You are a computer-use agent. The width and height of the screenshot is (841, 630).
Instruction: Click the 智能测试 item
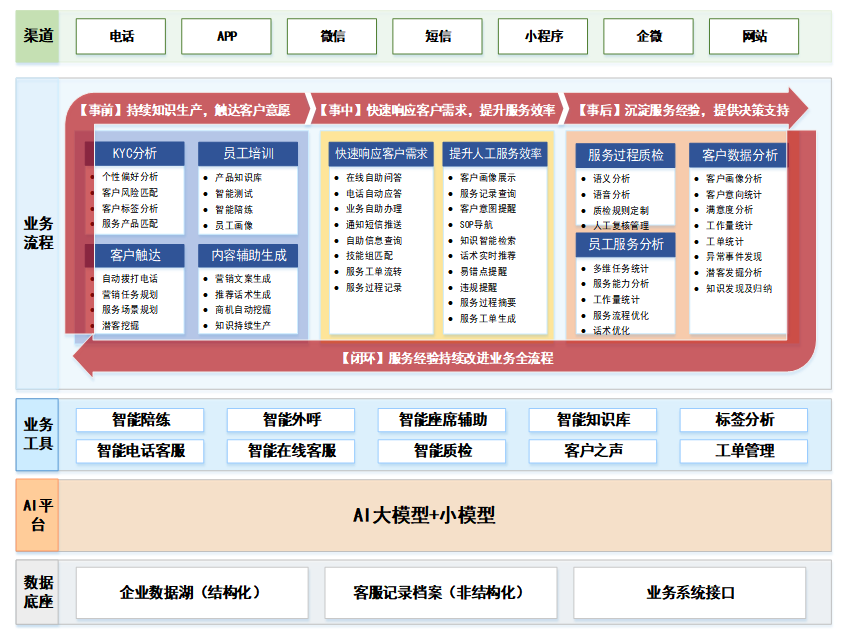point(234,194)
